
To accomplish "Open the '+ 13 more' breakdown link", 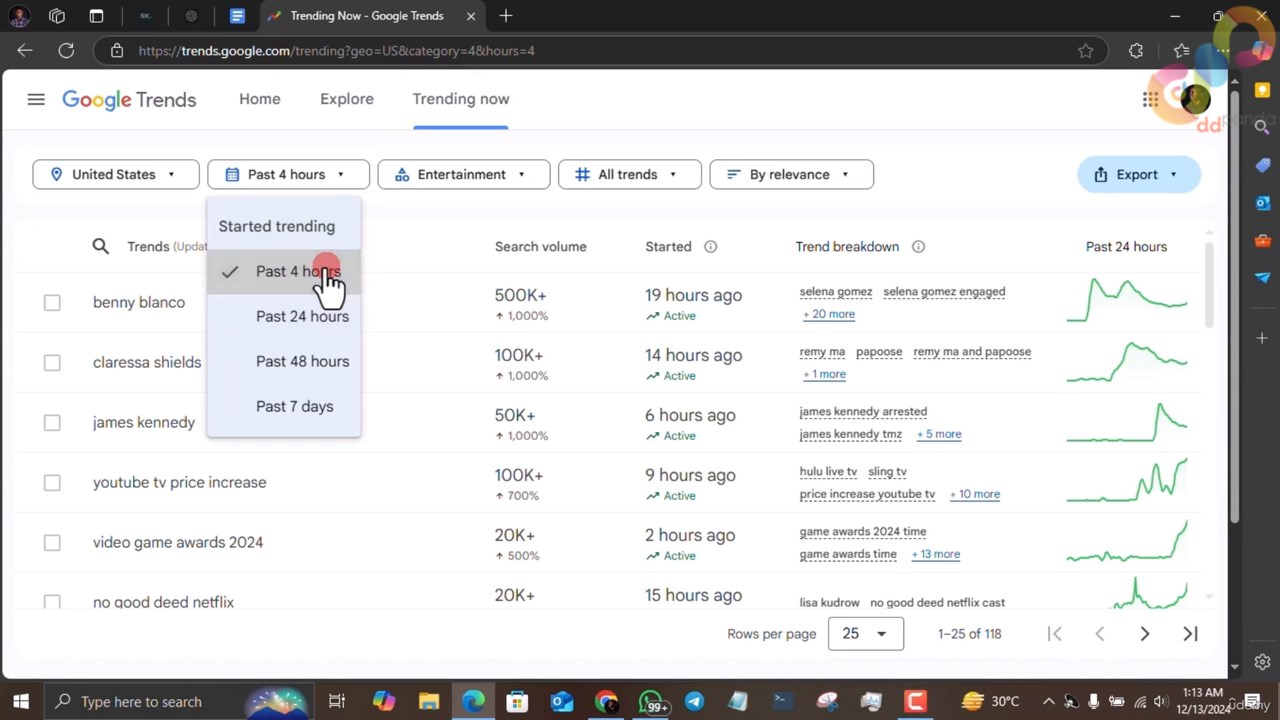I will click(935, 554).
